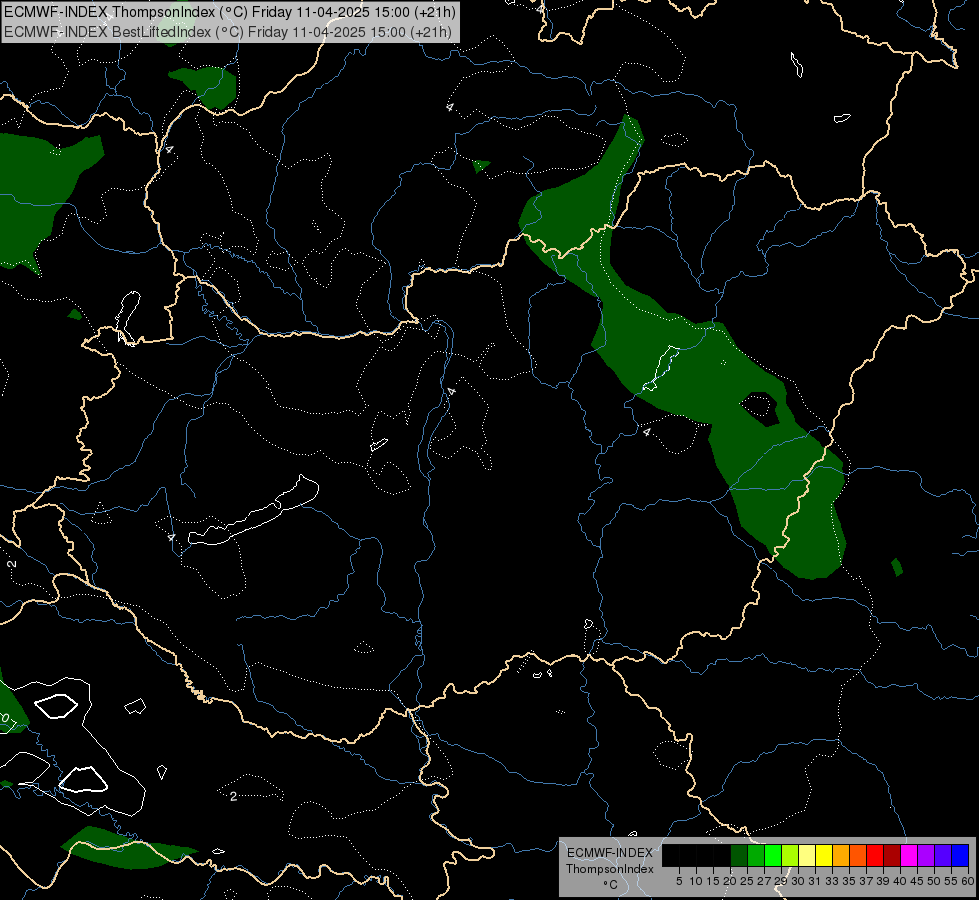
Task: Click legend tick value 39
Action: [883, 881]
